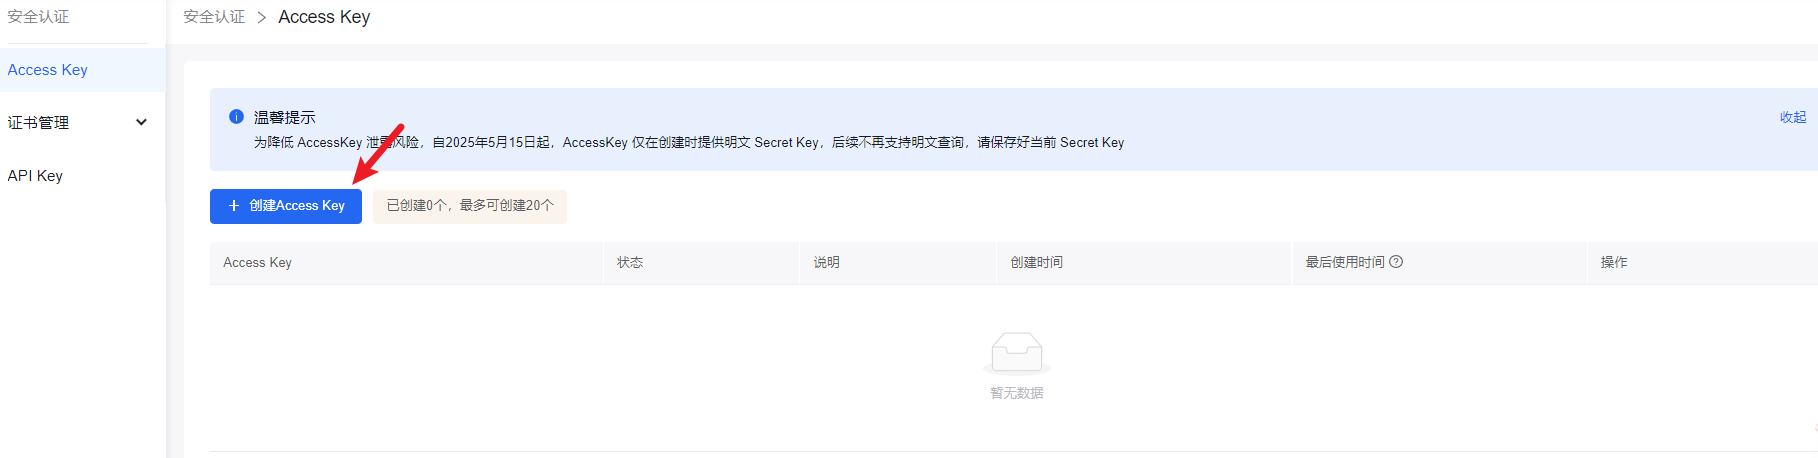1818x458 pixels.
Task: Click the 最后使用时间 column header
Action: pyautogui.click(x=1344, y=263)
